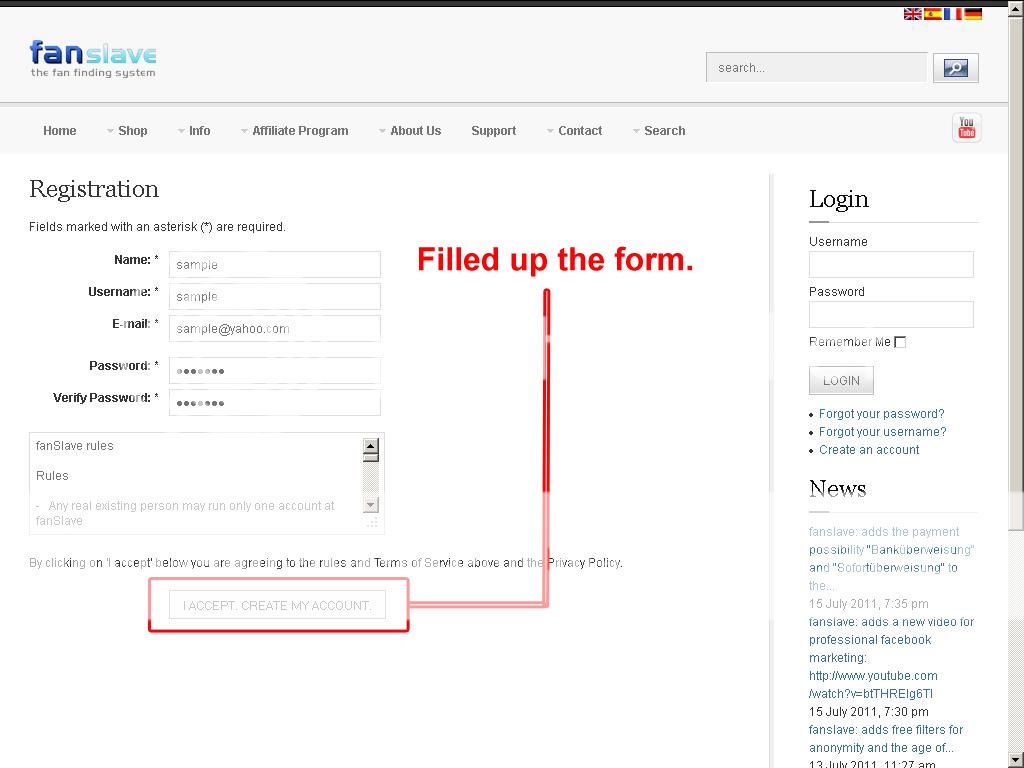Select the Spanish flag icon
This screenshot has height=768, width=1024.
click(x=932, y=14)
